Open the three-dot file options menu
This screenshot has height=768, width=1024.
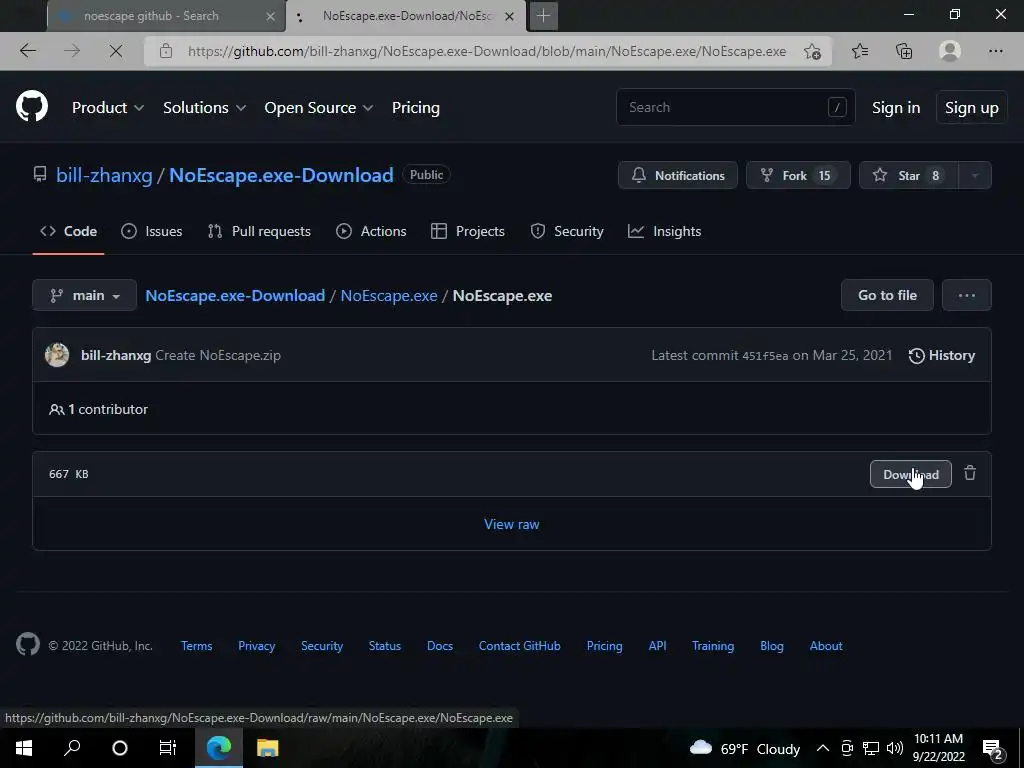[x=967, y=295]
